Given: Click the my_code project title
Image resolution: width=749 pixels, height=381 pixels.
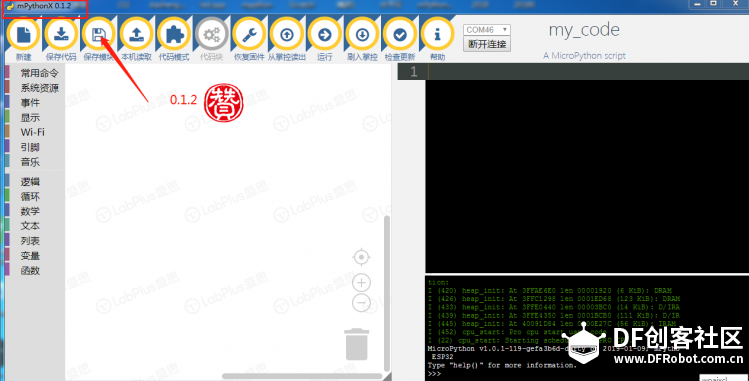Looking at the screenshot, I should [584, 30].
